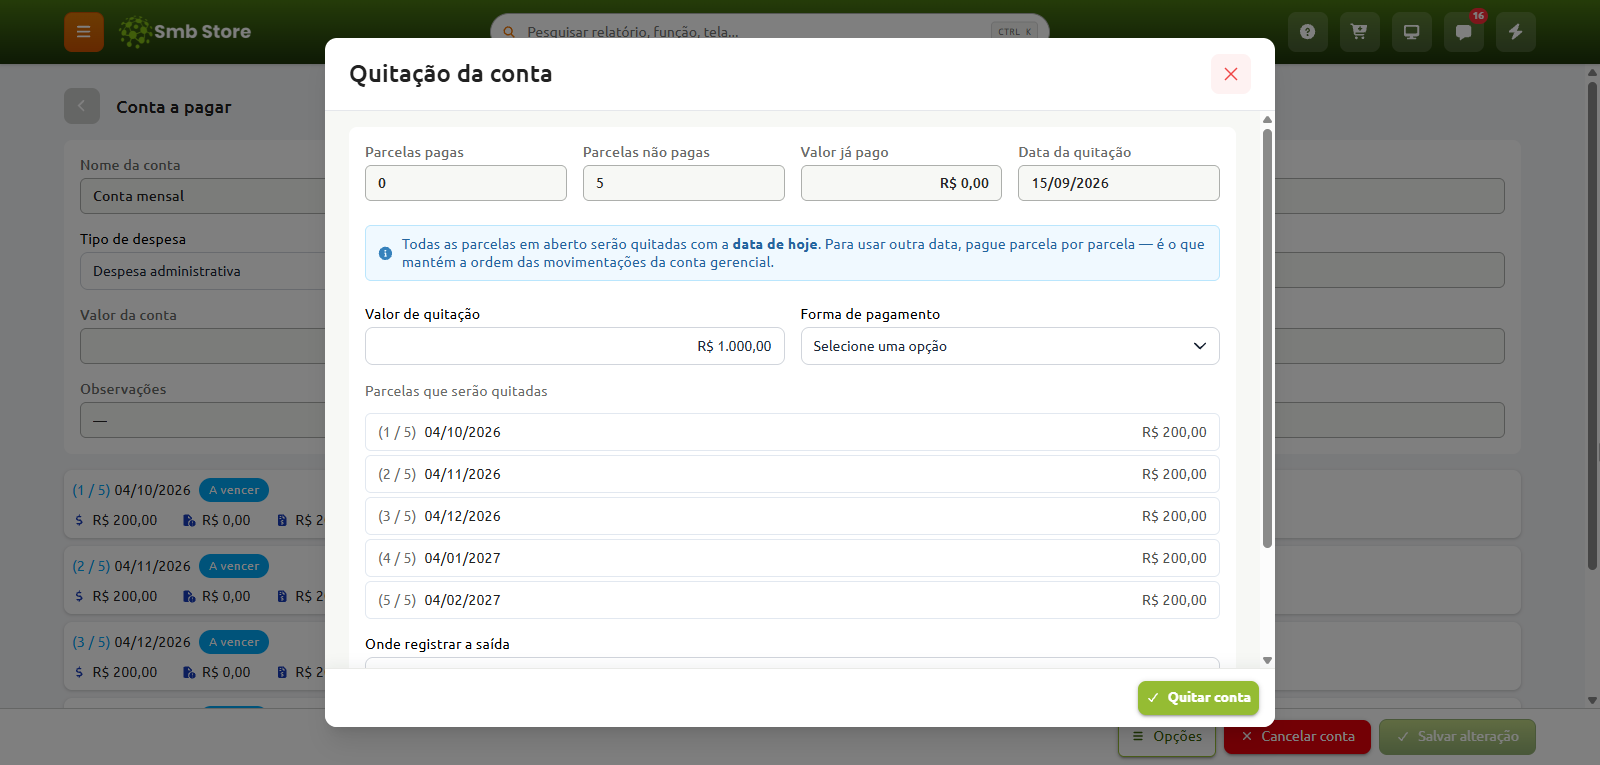This screenshot has height=765, width=1600.
Task: Open chat messages with 16 badge
Action: [x=1463, y=32]
